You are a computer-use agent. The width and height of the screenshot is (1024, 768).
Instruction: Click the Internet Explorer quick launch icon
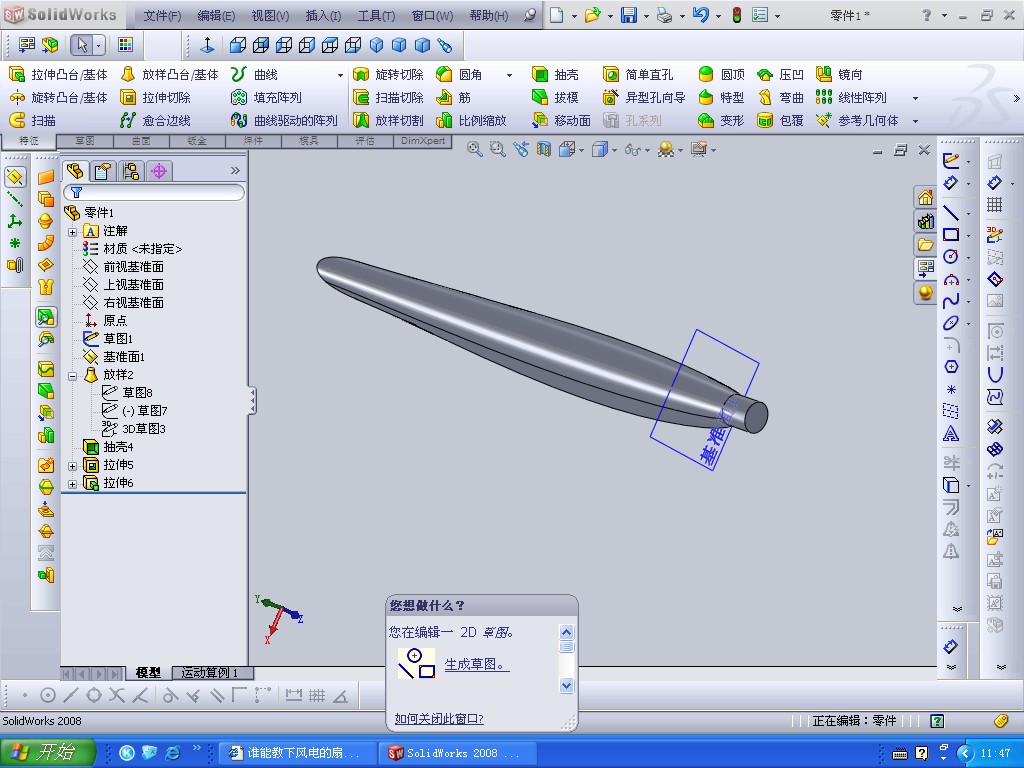[173, 753]
